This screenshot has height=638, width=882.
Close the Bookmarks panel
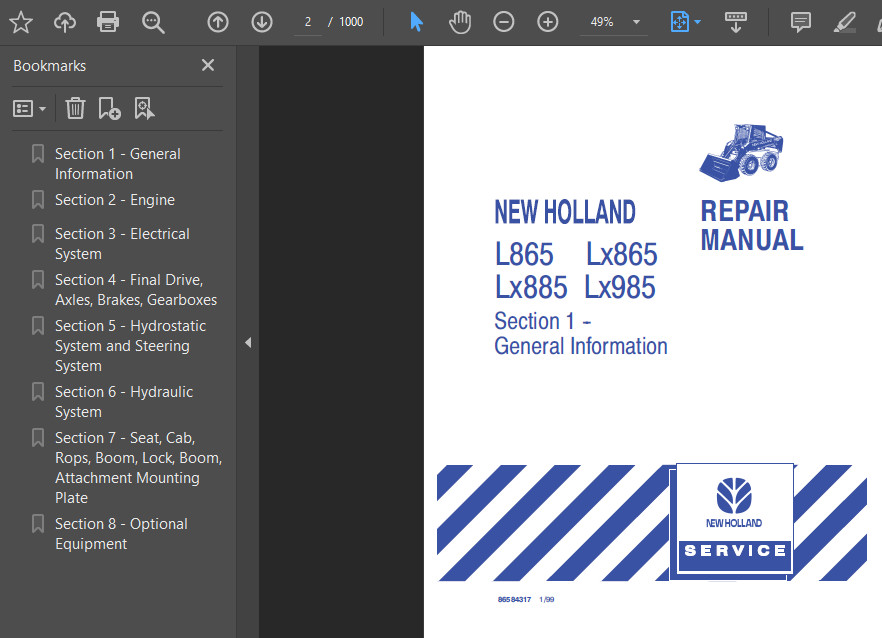click(208, 65)
